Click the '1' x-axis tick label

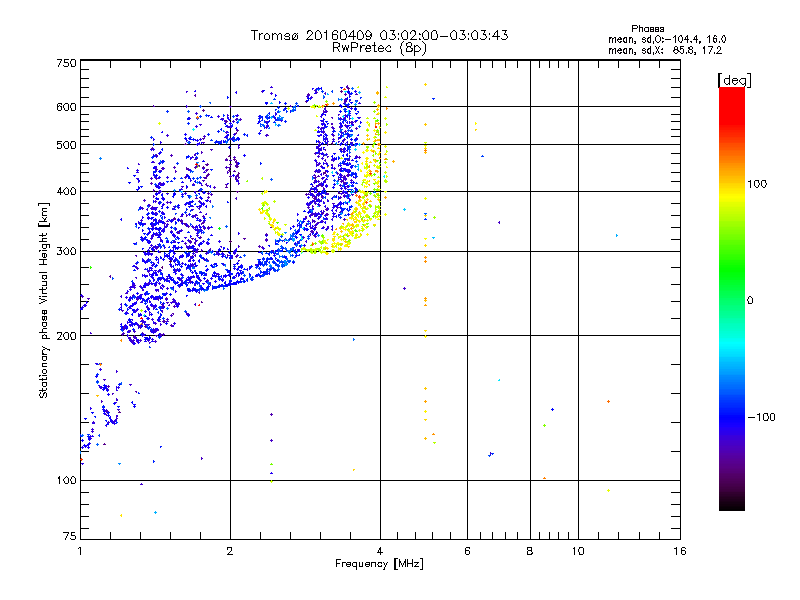80,551
